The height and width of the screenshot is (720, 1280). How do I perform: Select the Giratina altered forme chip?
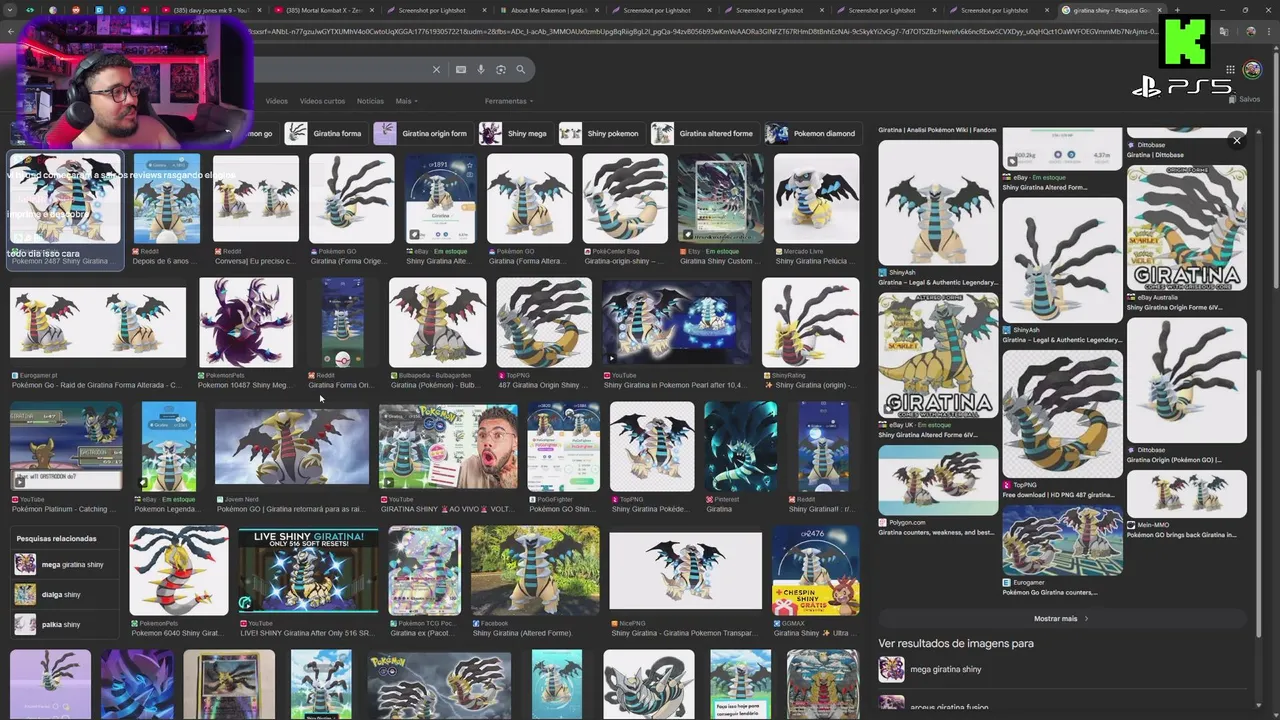[704, 133]
